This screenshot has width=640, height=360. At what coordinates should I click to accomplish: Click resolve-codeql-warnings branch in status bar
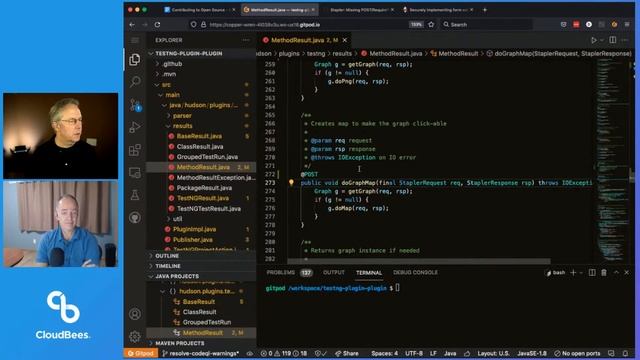[200, 353]
